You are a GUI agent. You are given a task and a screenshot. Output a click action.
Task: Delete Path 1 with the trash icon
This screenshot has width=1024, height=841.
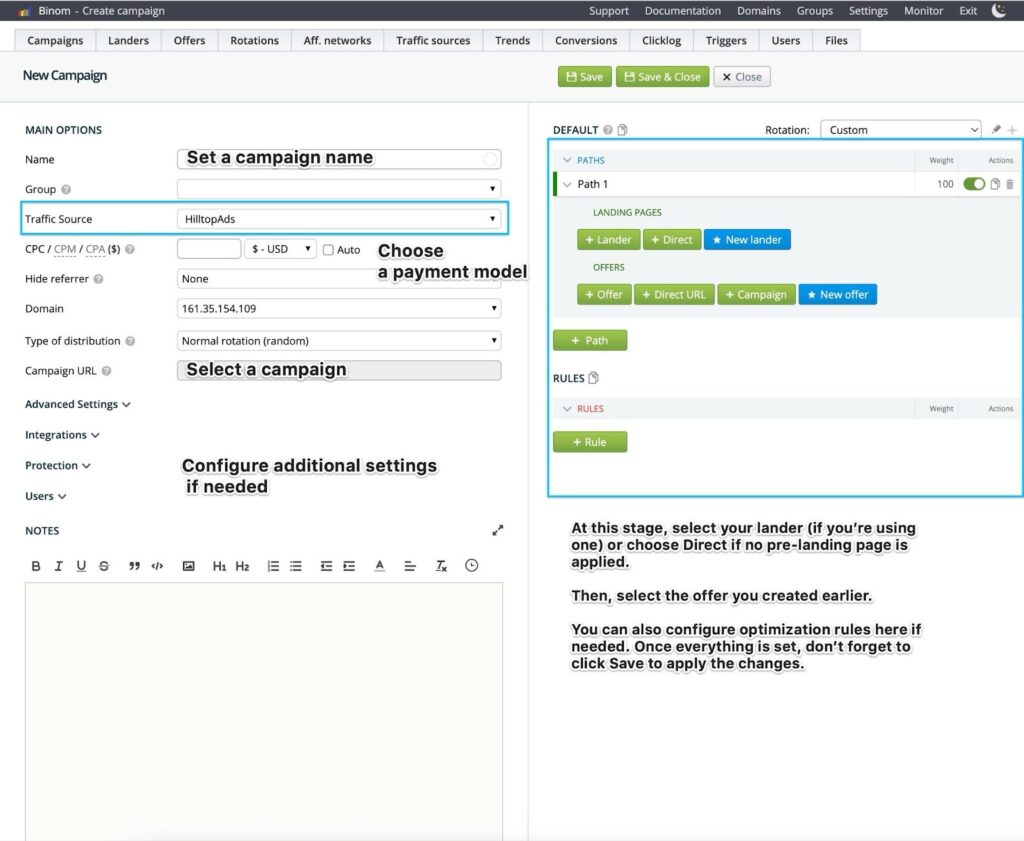point(1009,184)
